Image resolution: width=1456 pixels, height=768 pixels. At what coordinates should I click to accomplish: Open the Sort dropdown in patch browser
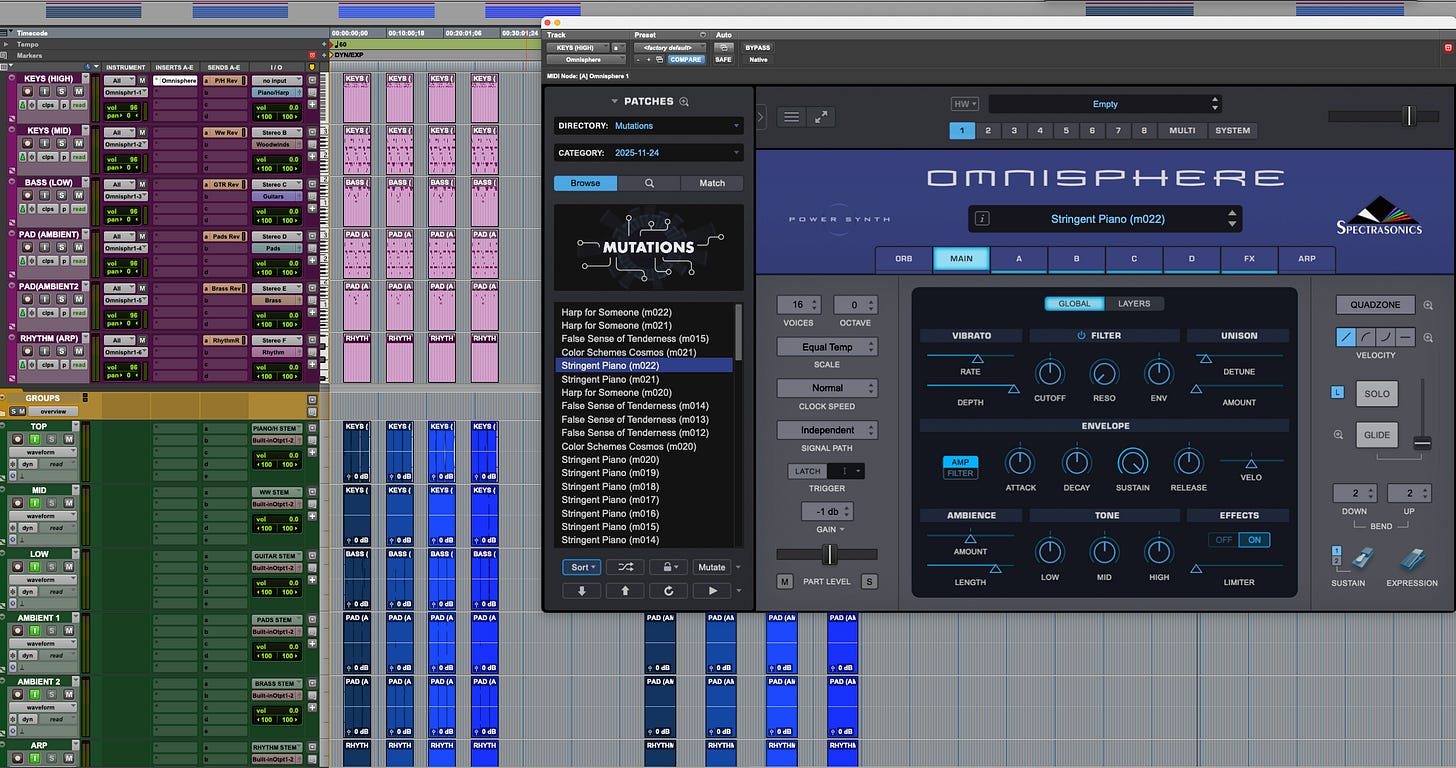coord(580,567)
